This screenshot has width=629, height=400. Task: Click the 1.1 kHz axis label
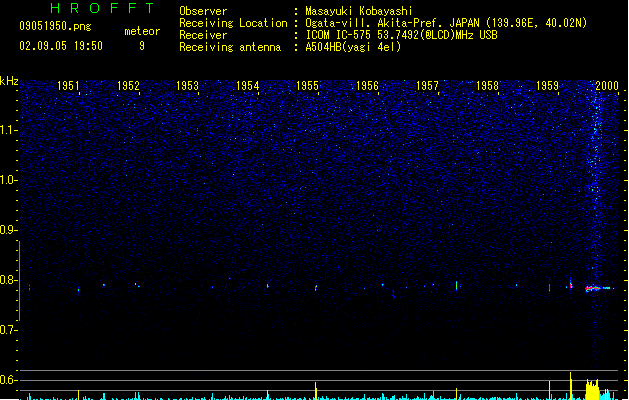(x=8, y=130)
